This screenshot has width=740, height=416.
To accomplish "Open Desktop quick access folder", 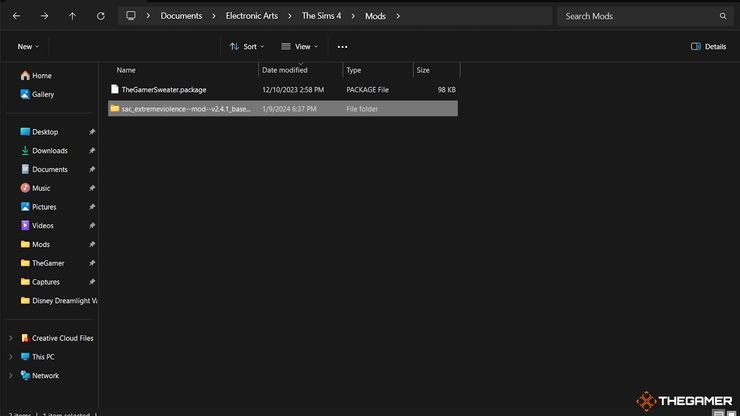I will coord(39,132).
